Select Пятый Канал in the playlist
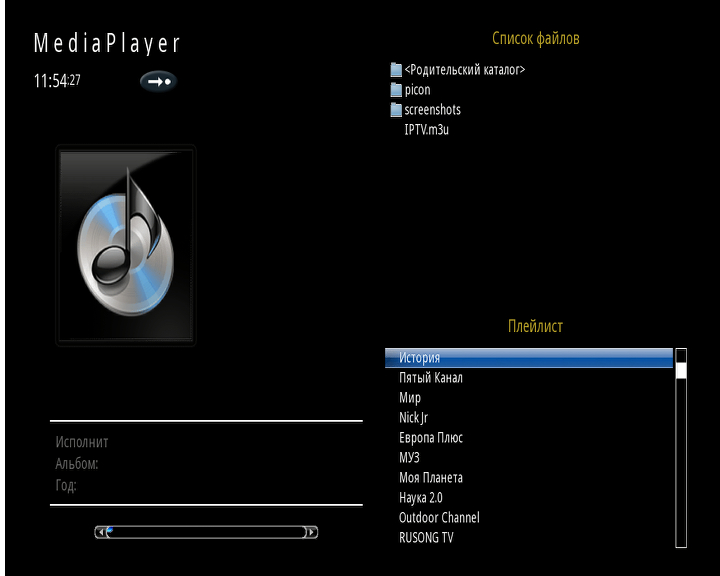Image resolution: width=720 pixels, height=576 pixels. [x=431, y=378]
